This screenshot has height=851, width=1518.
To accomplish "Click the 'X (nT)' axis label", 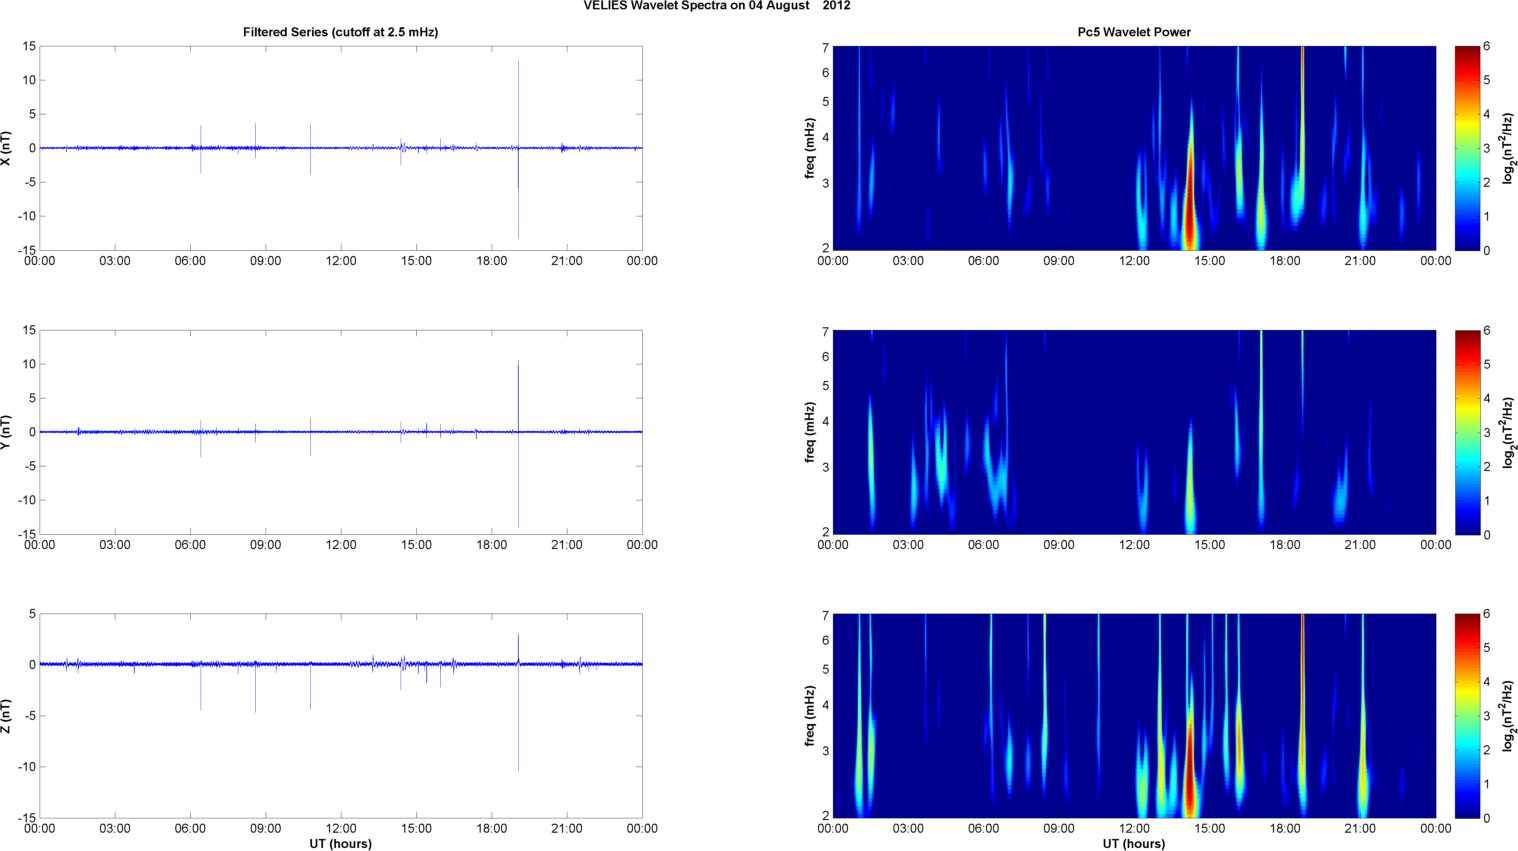I will click(6, 148).
